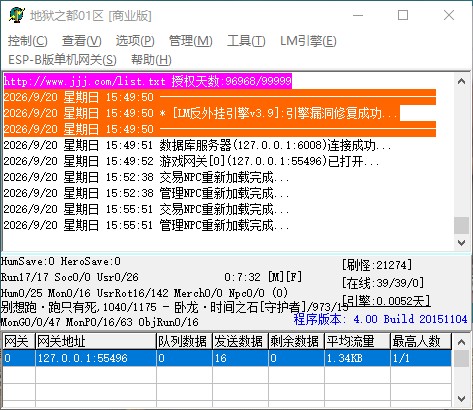Viewport: 473px width, 410px height.
Task: Click the 15:52:38 管理NPC重新加载完成 log line
Action: pos(146,193)
